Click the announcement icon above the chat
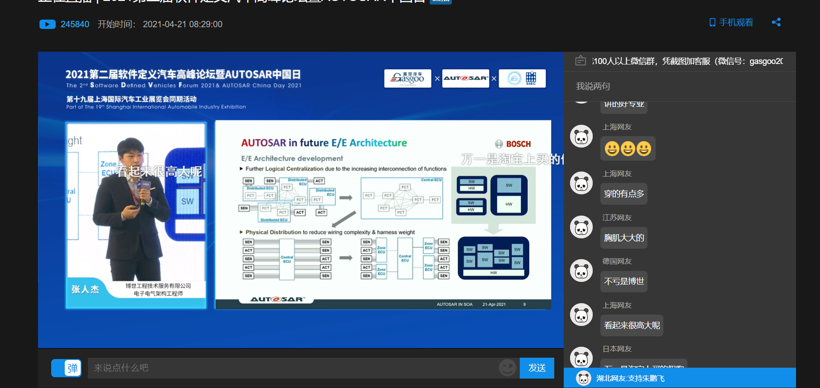This screenshot has width=820, height=388. [x=580, y=61]
